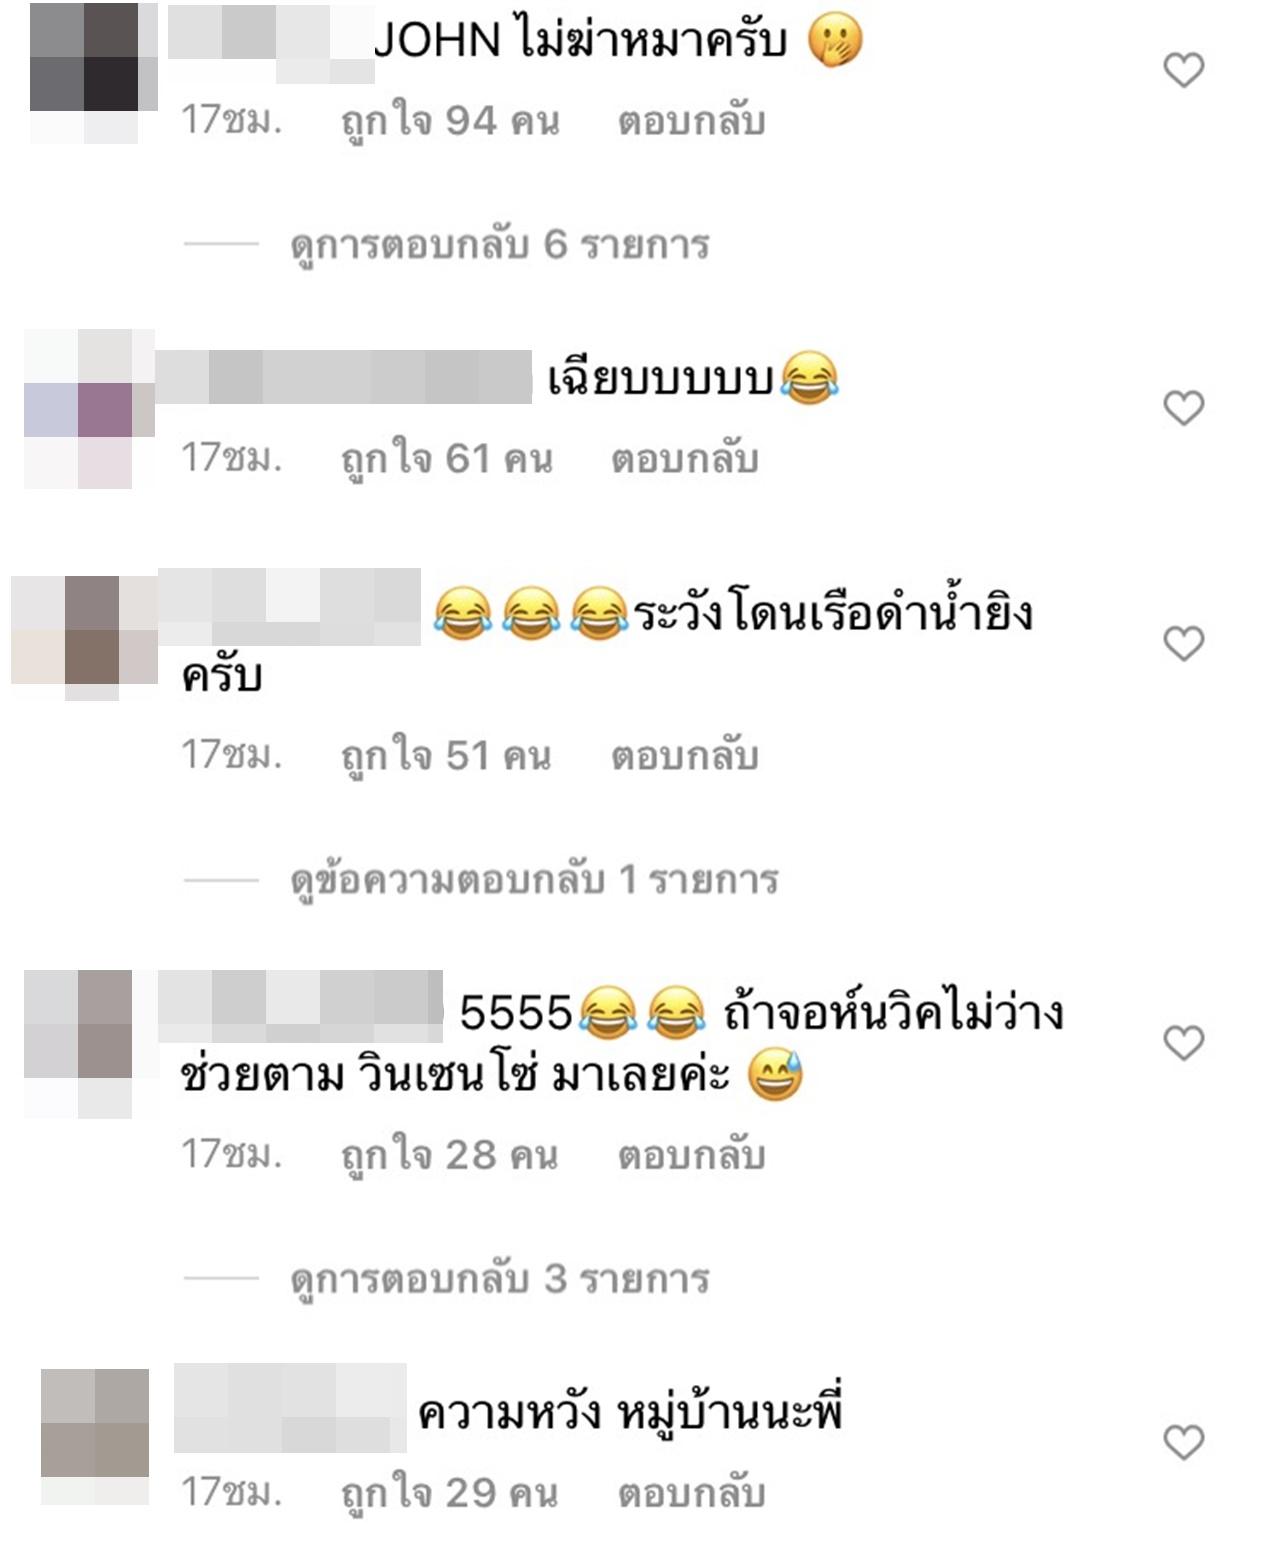Reply to the comment with 51 likes
Viewport: 1280px width, 1567px height.
(x=685, y=755)
